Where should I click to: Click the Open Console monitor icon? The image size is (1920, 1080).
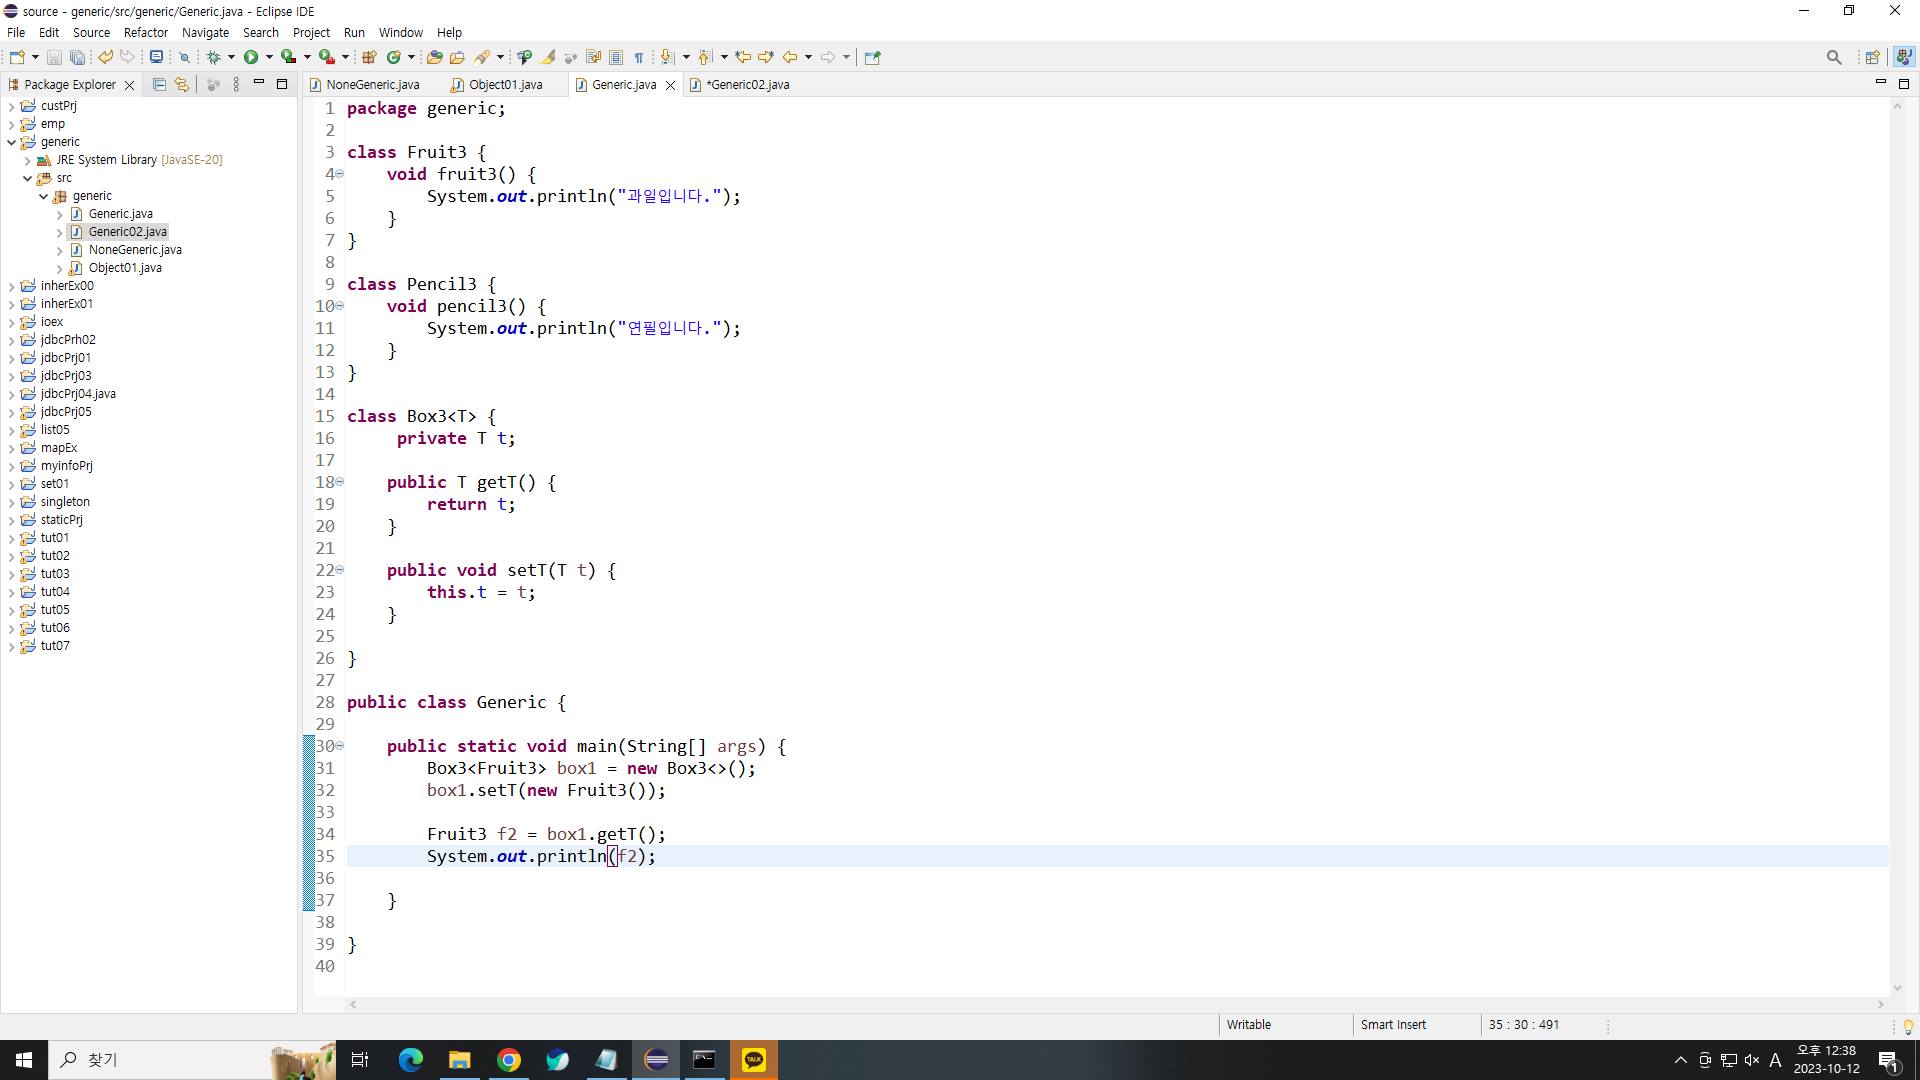pos(156,57)
